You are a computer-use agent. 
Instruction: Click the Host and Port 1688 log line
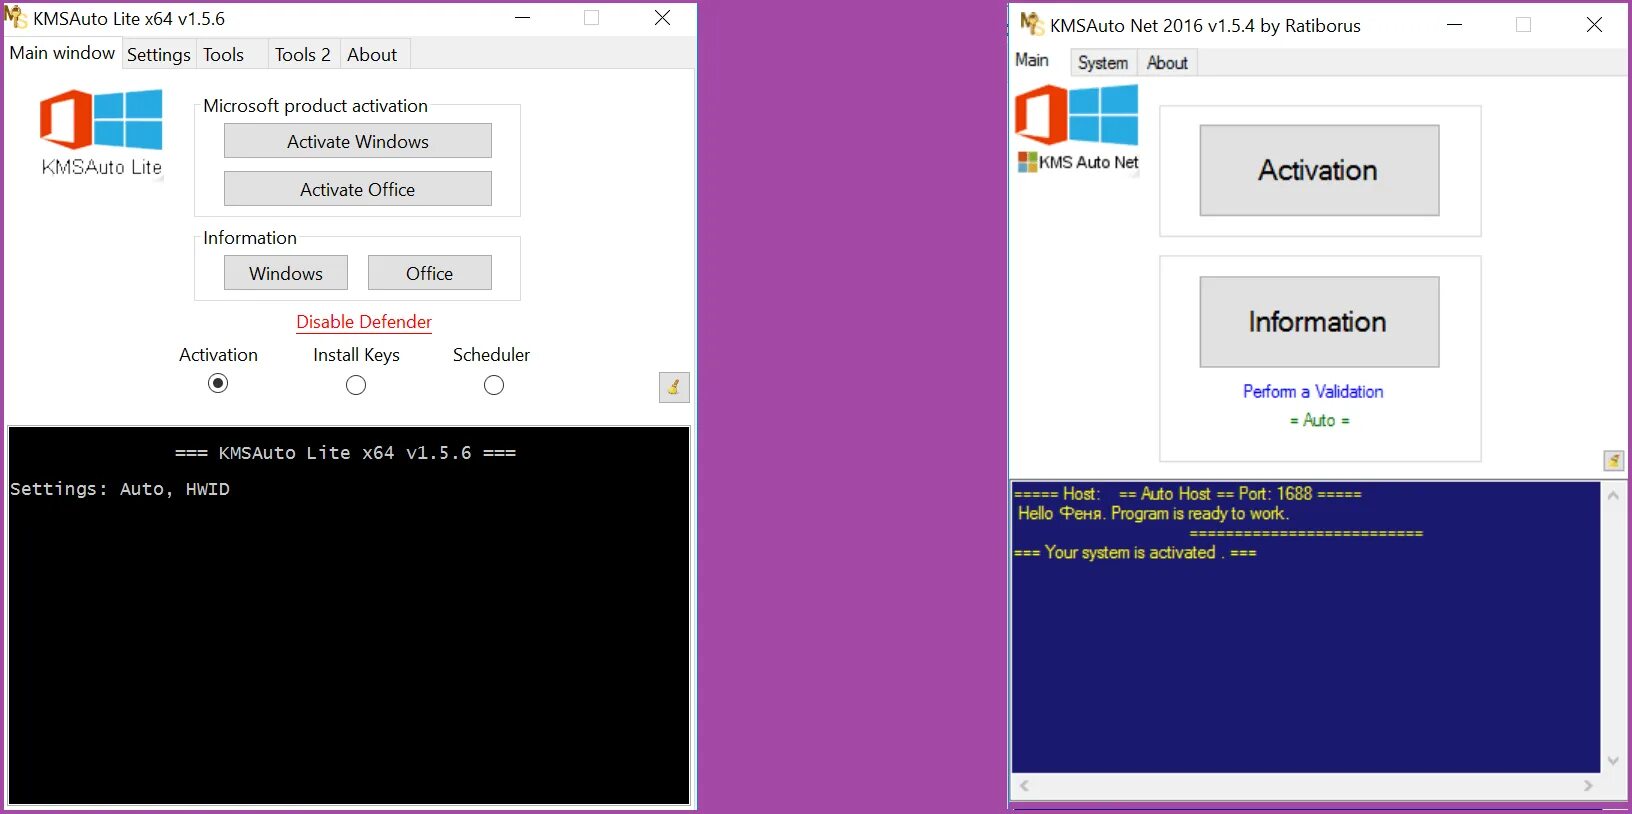pos(1188,494)
